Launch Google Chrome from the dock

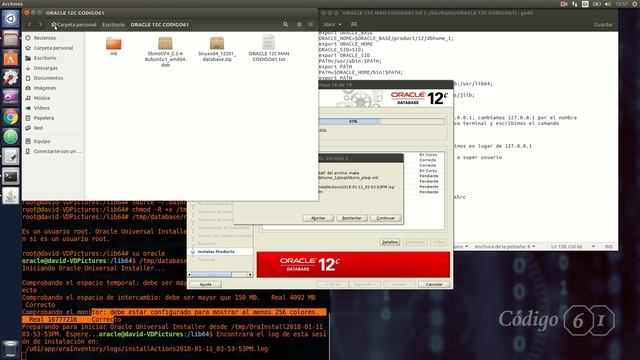point(11,118)
